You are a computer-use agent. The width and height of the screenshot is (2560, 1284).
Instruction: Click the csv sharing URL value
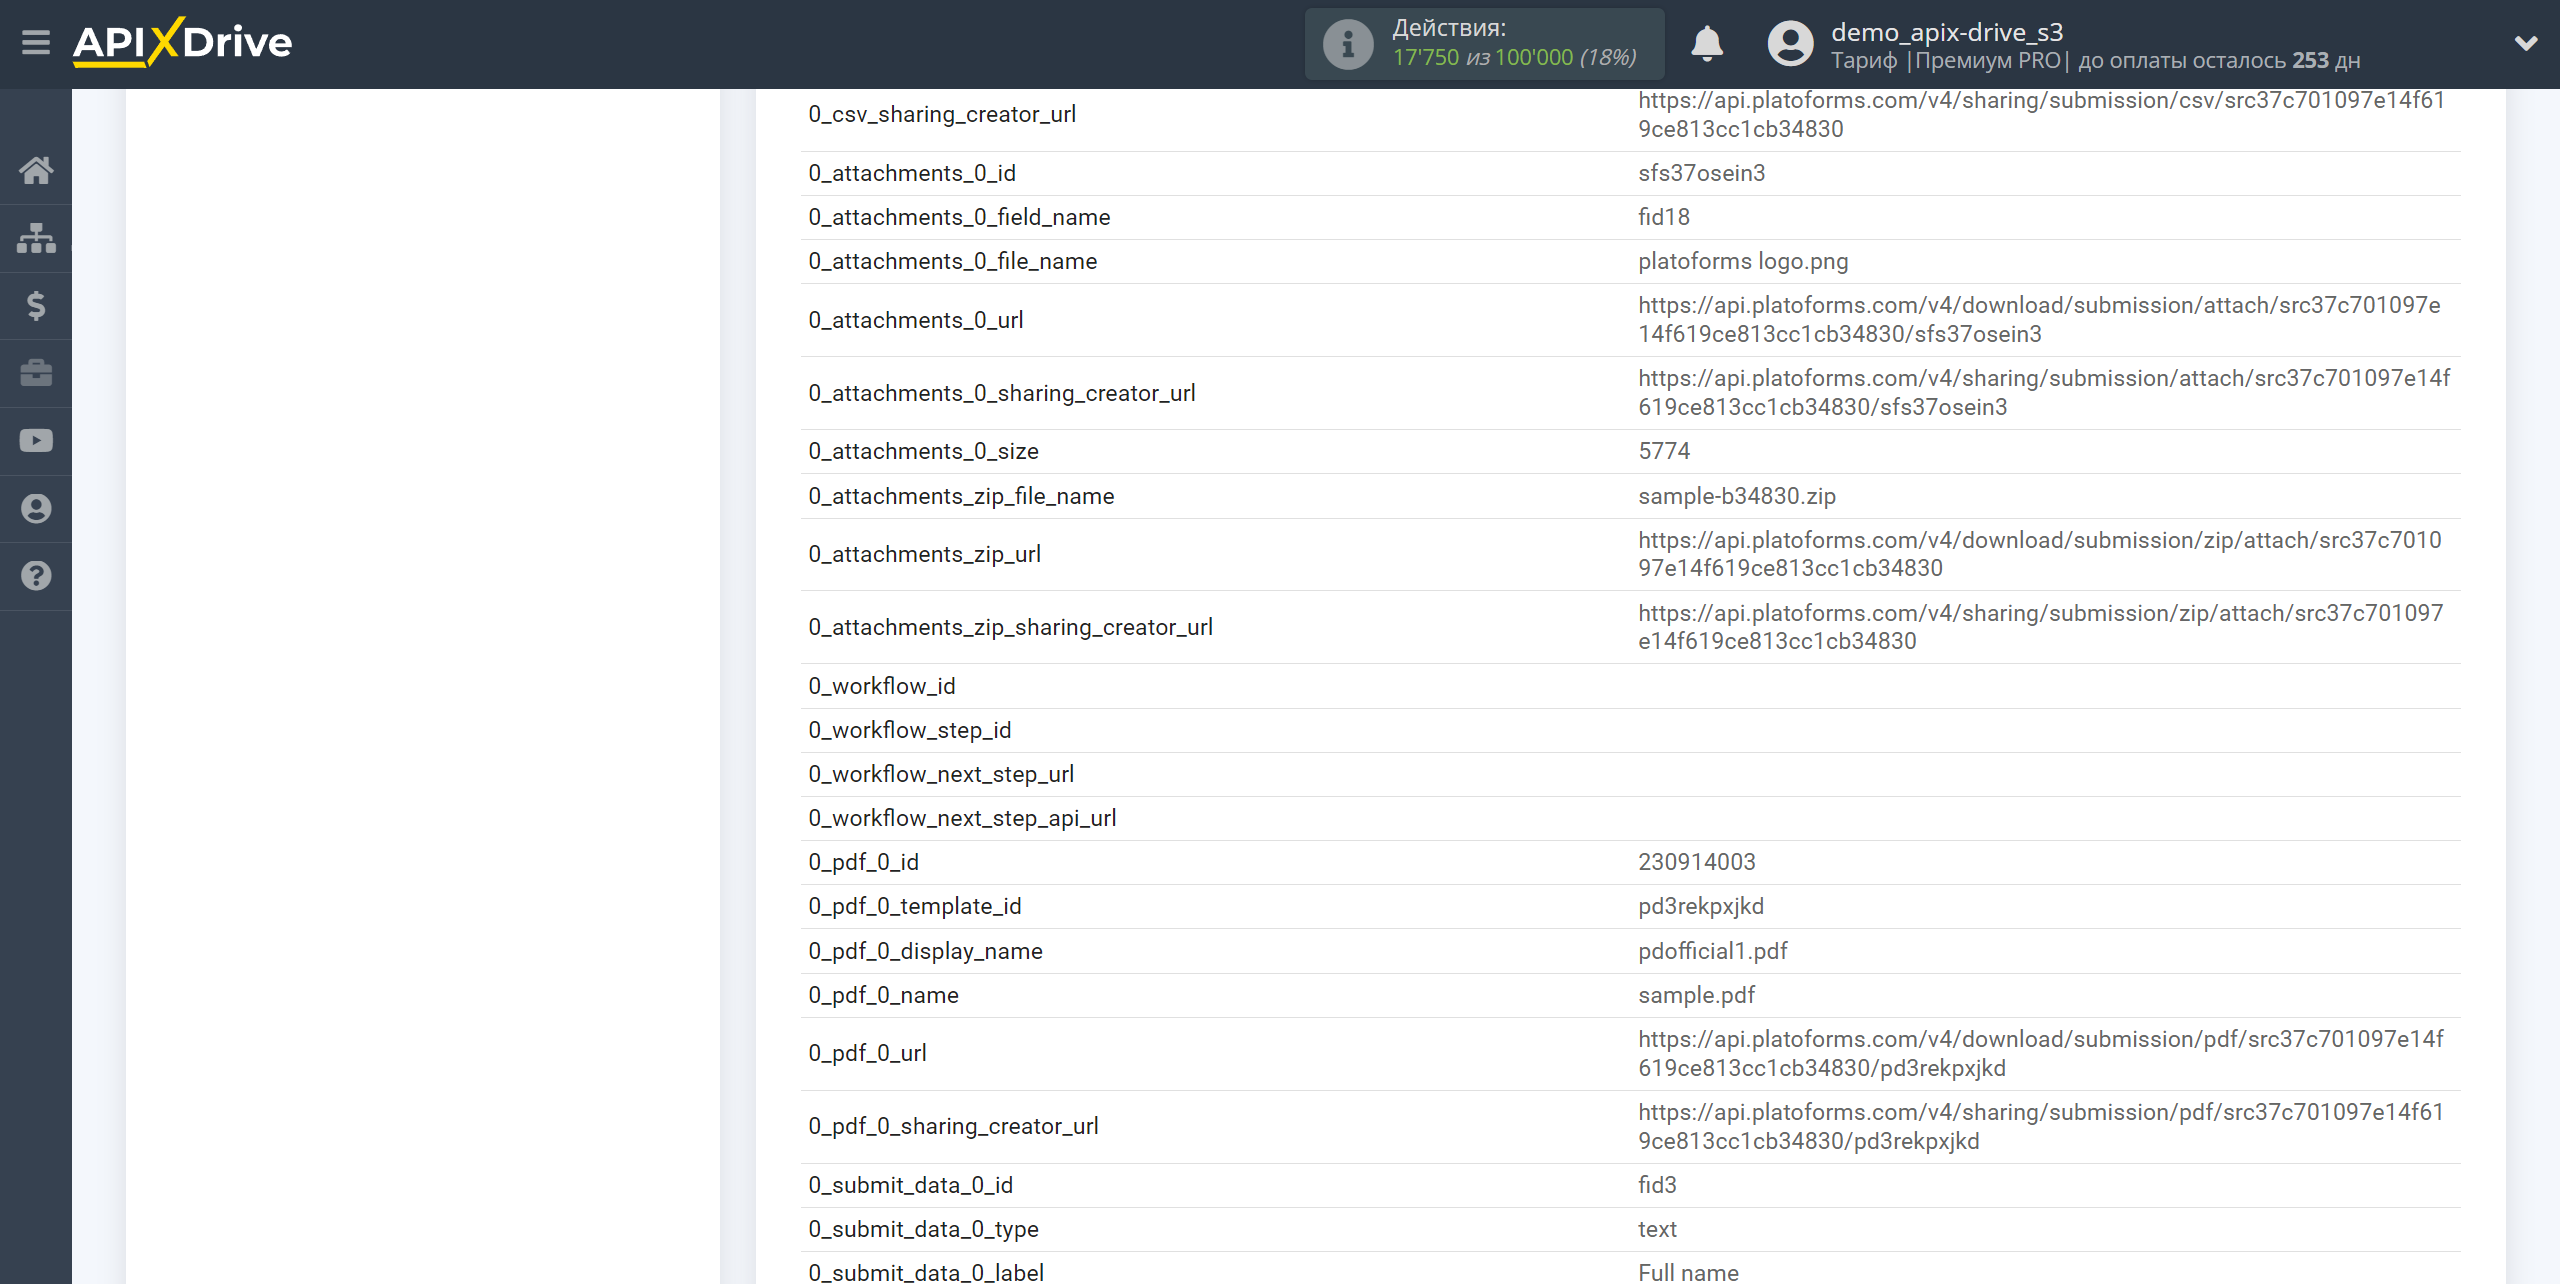tap(2041, 114)
